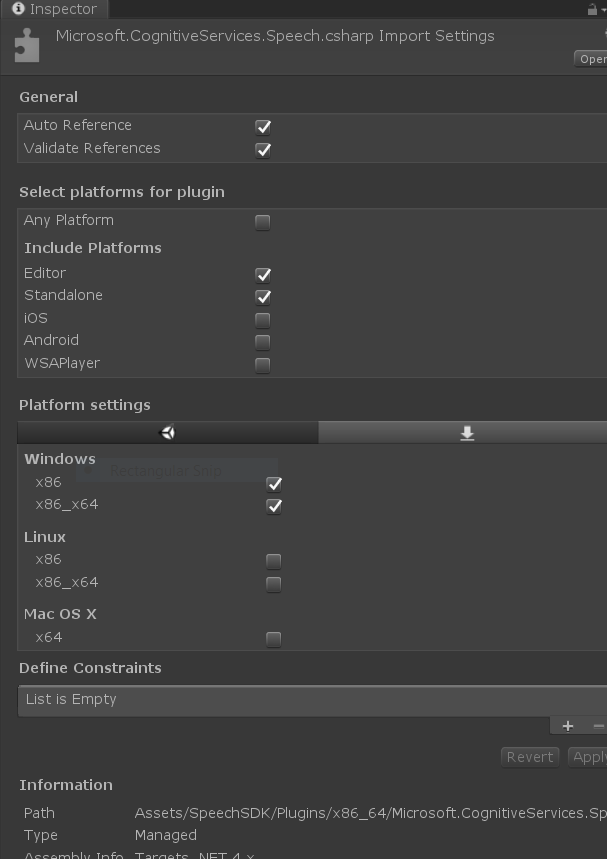Uncheck the Standalone platform checkbox

pos(262,296)
